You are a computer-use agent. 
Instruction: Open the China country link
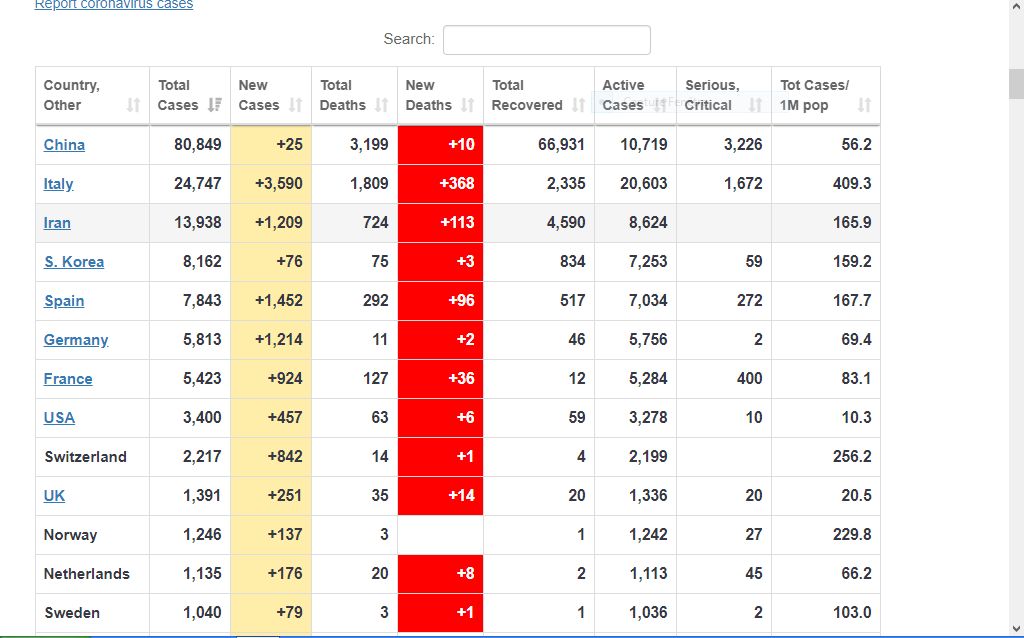(x=64, y=145)
